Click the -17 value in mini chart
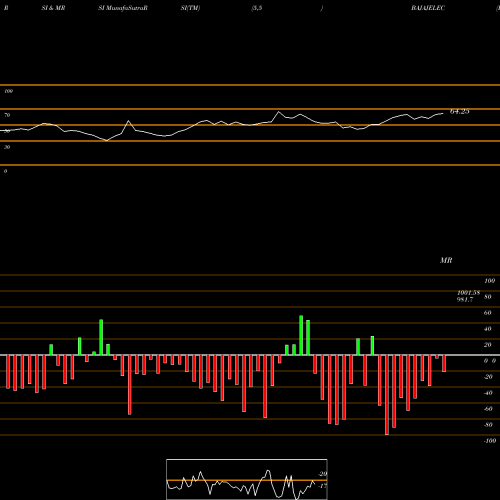Screen dimensions: 500x500 pos(322,486)
